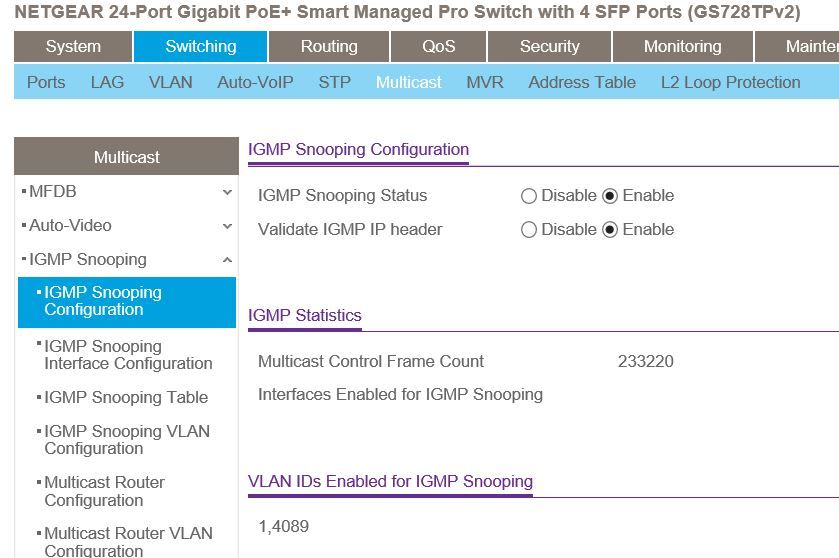Open the Monitoring tab
This screenshot has width=839, height=558.
(682, 46)
